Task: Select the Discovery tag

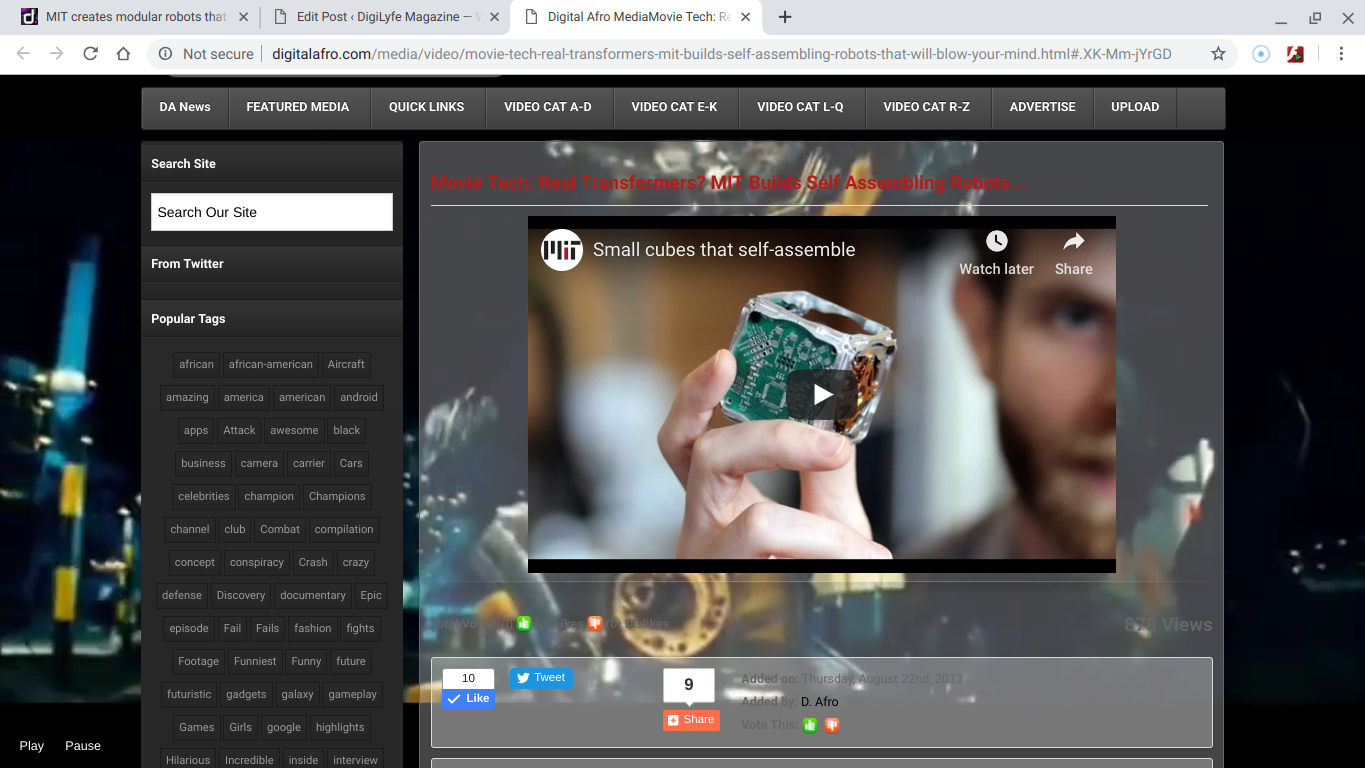Action: (241, 595)
